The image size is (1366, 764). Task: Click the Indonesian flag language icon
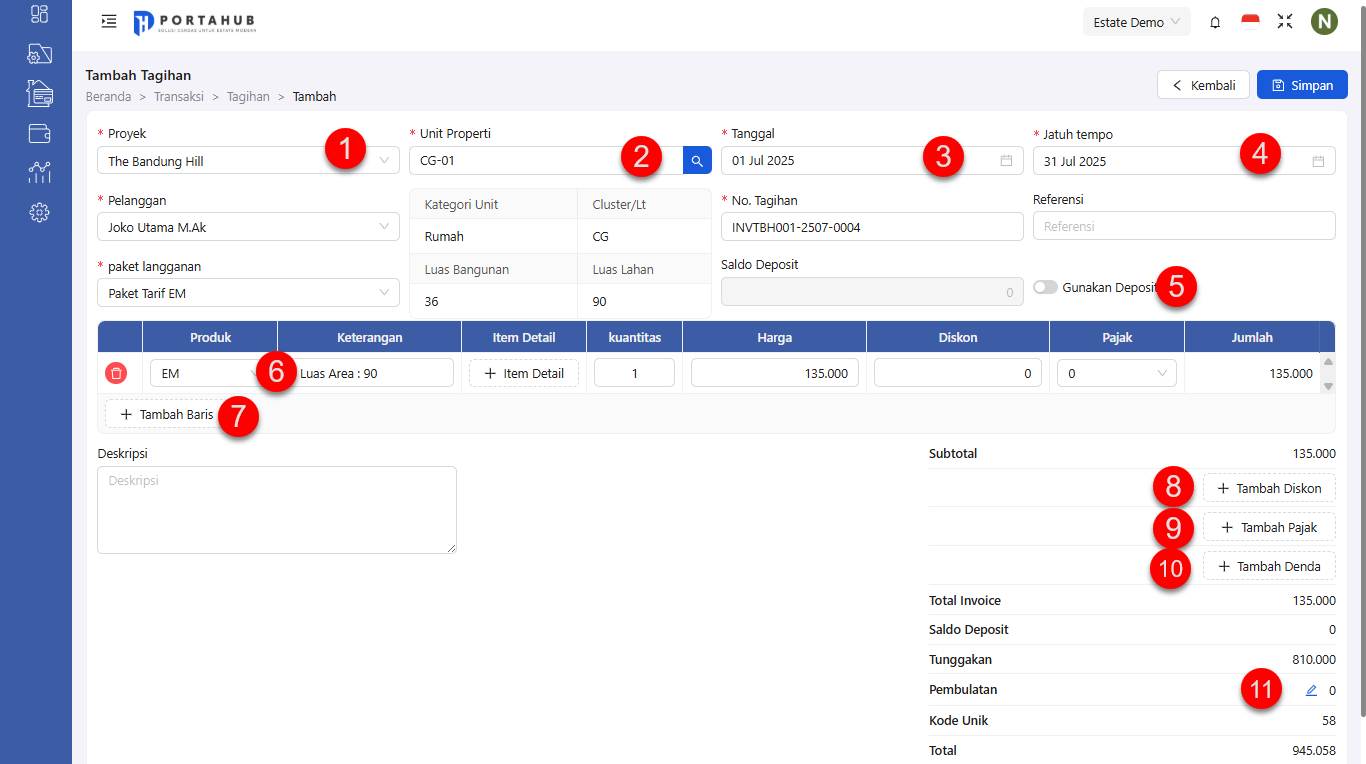coord(1250,20)
